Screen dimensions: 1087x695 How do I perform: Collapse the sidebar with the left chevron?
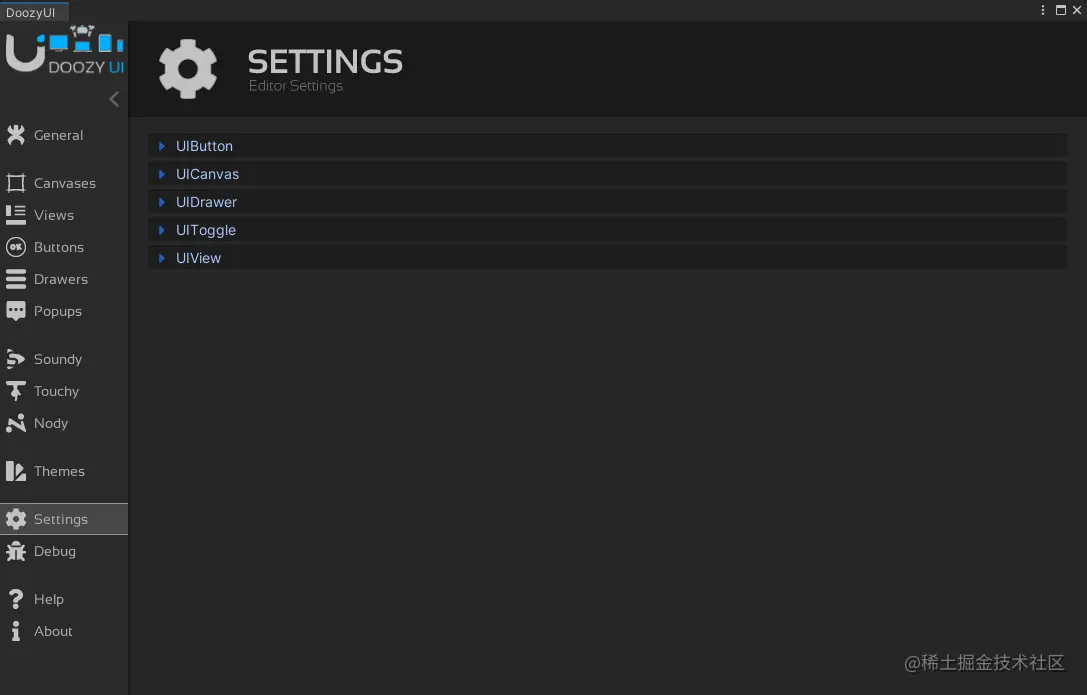coord(114,99)
